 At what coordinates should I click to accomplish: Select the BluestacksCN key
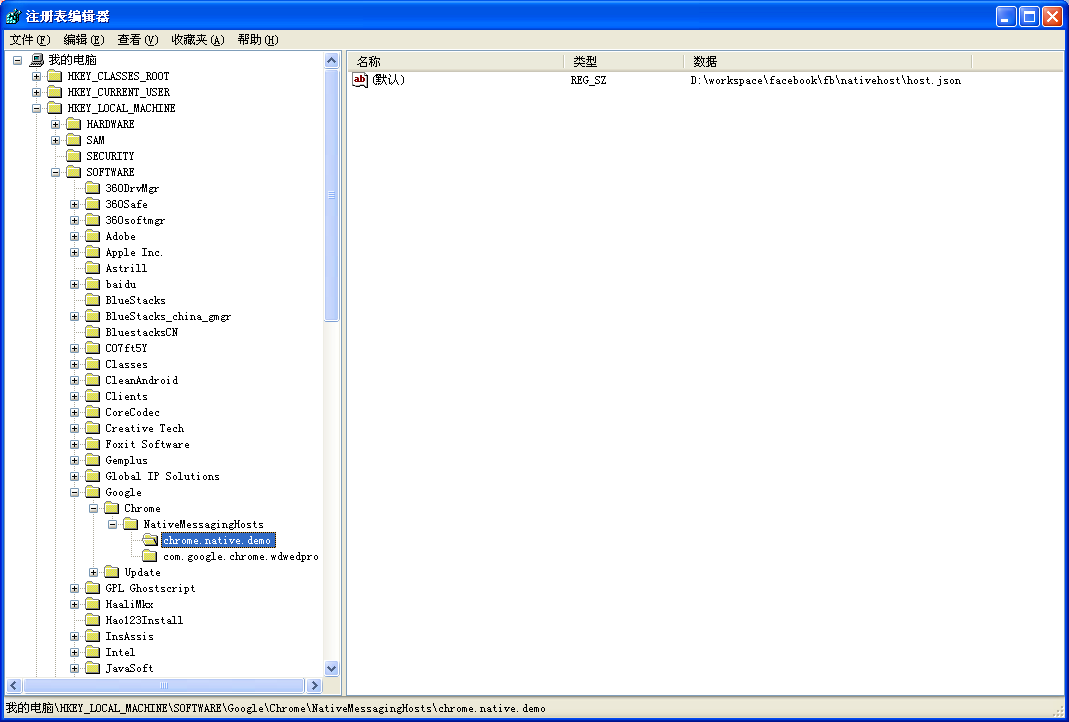[x=142, y=333]
